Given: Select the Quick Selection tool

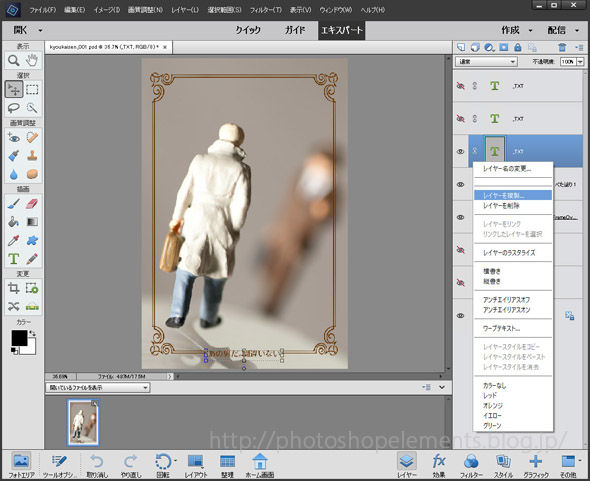Looking at the screenshot, I should pos(32,108).
